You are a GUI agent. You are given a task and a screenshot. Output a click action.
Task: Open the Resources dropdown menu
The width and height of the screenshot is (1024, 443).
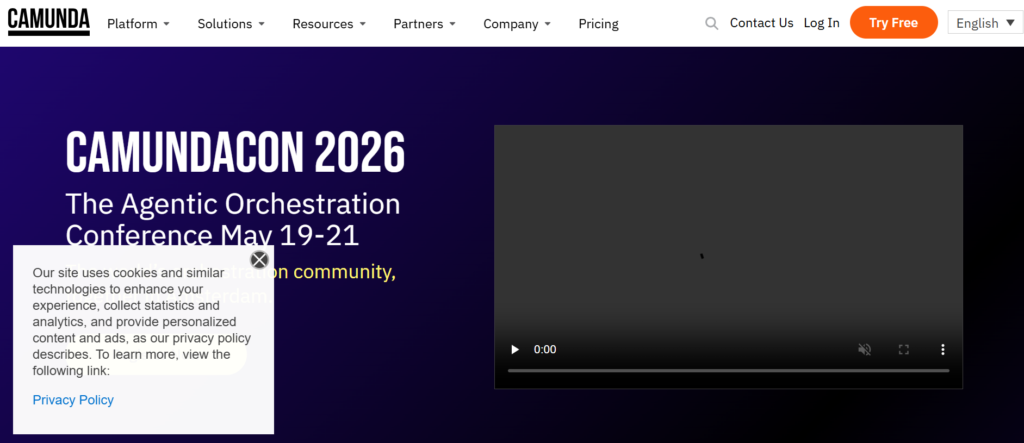pyautogui.click(x=329, y=23)
